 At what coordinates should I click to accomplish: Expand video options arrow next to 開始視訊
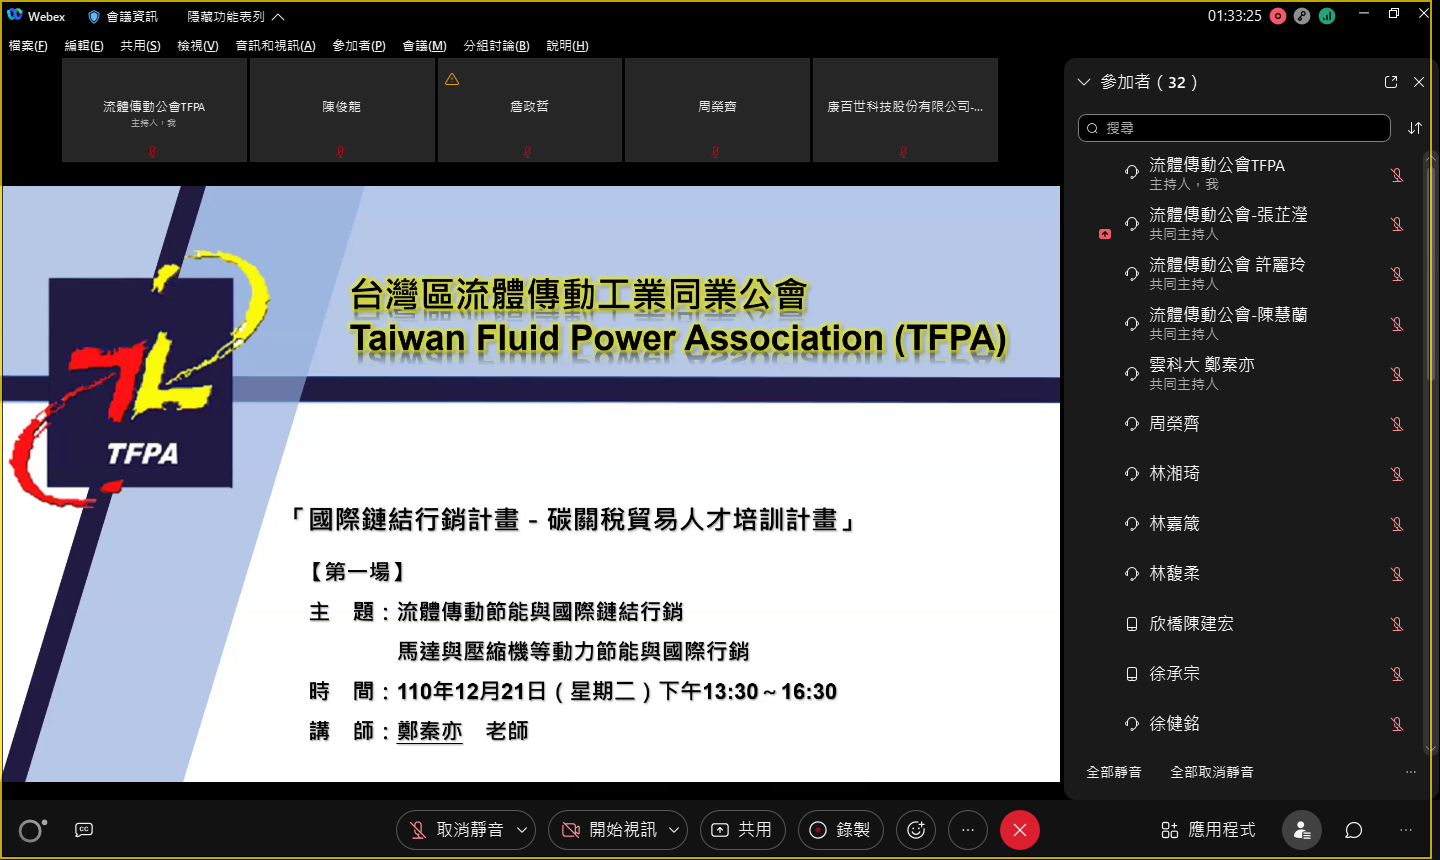(674, 830)
